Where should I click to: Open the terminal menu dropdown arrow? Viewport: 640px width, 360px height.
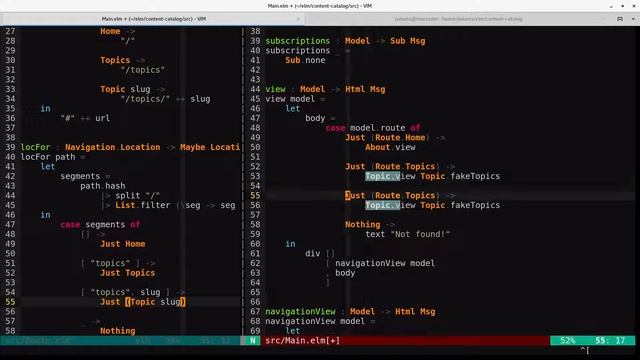(x=633, y=19)
